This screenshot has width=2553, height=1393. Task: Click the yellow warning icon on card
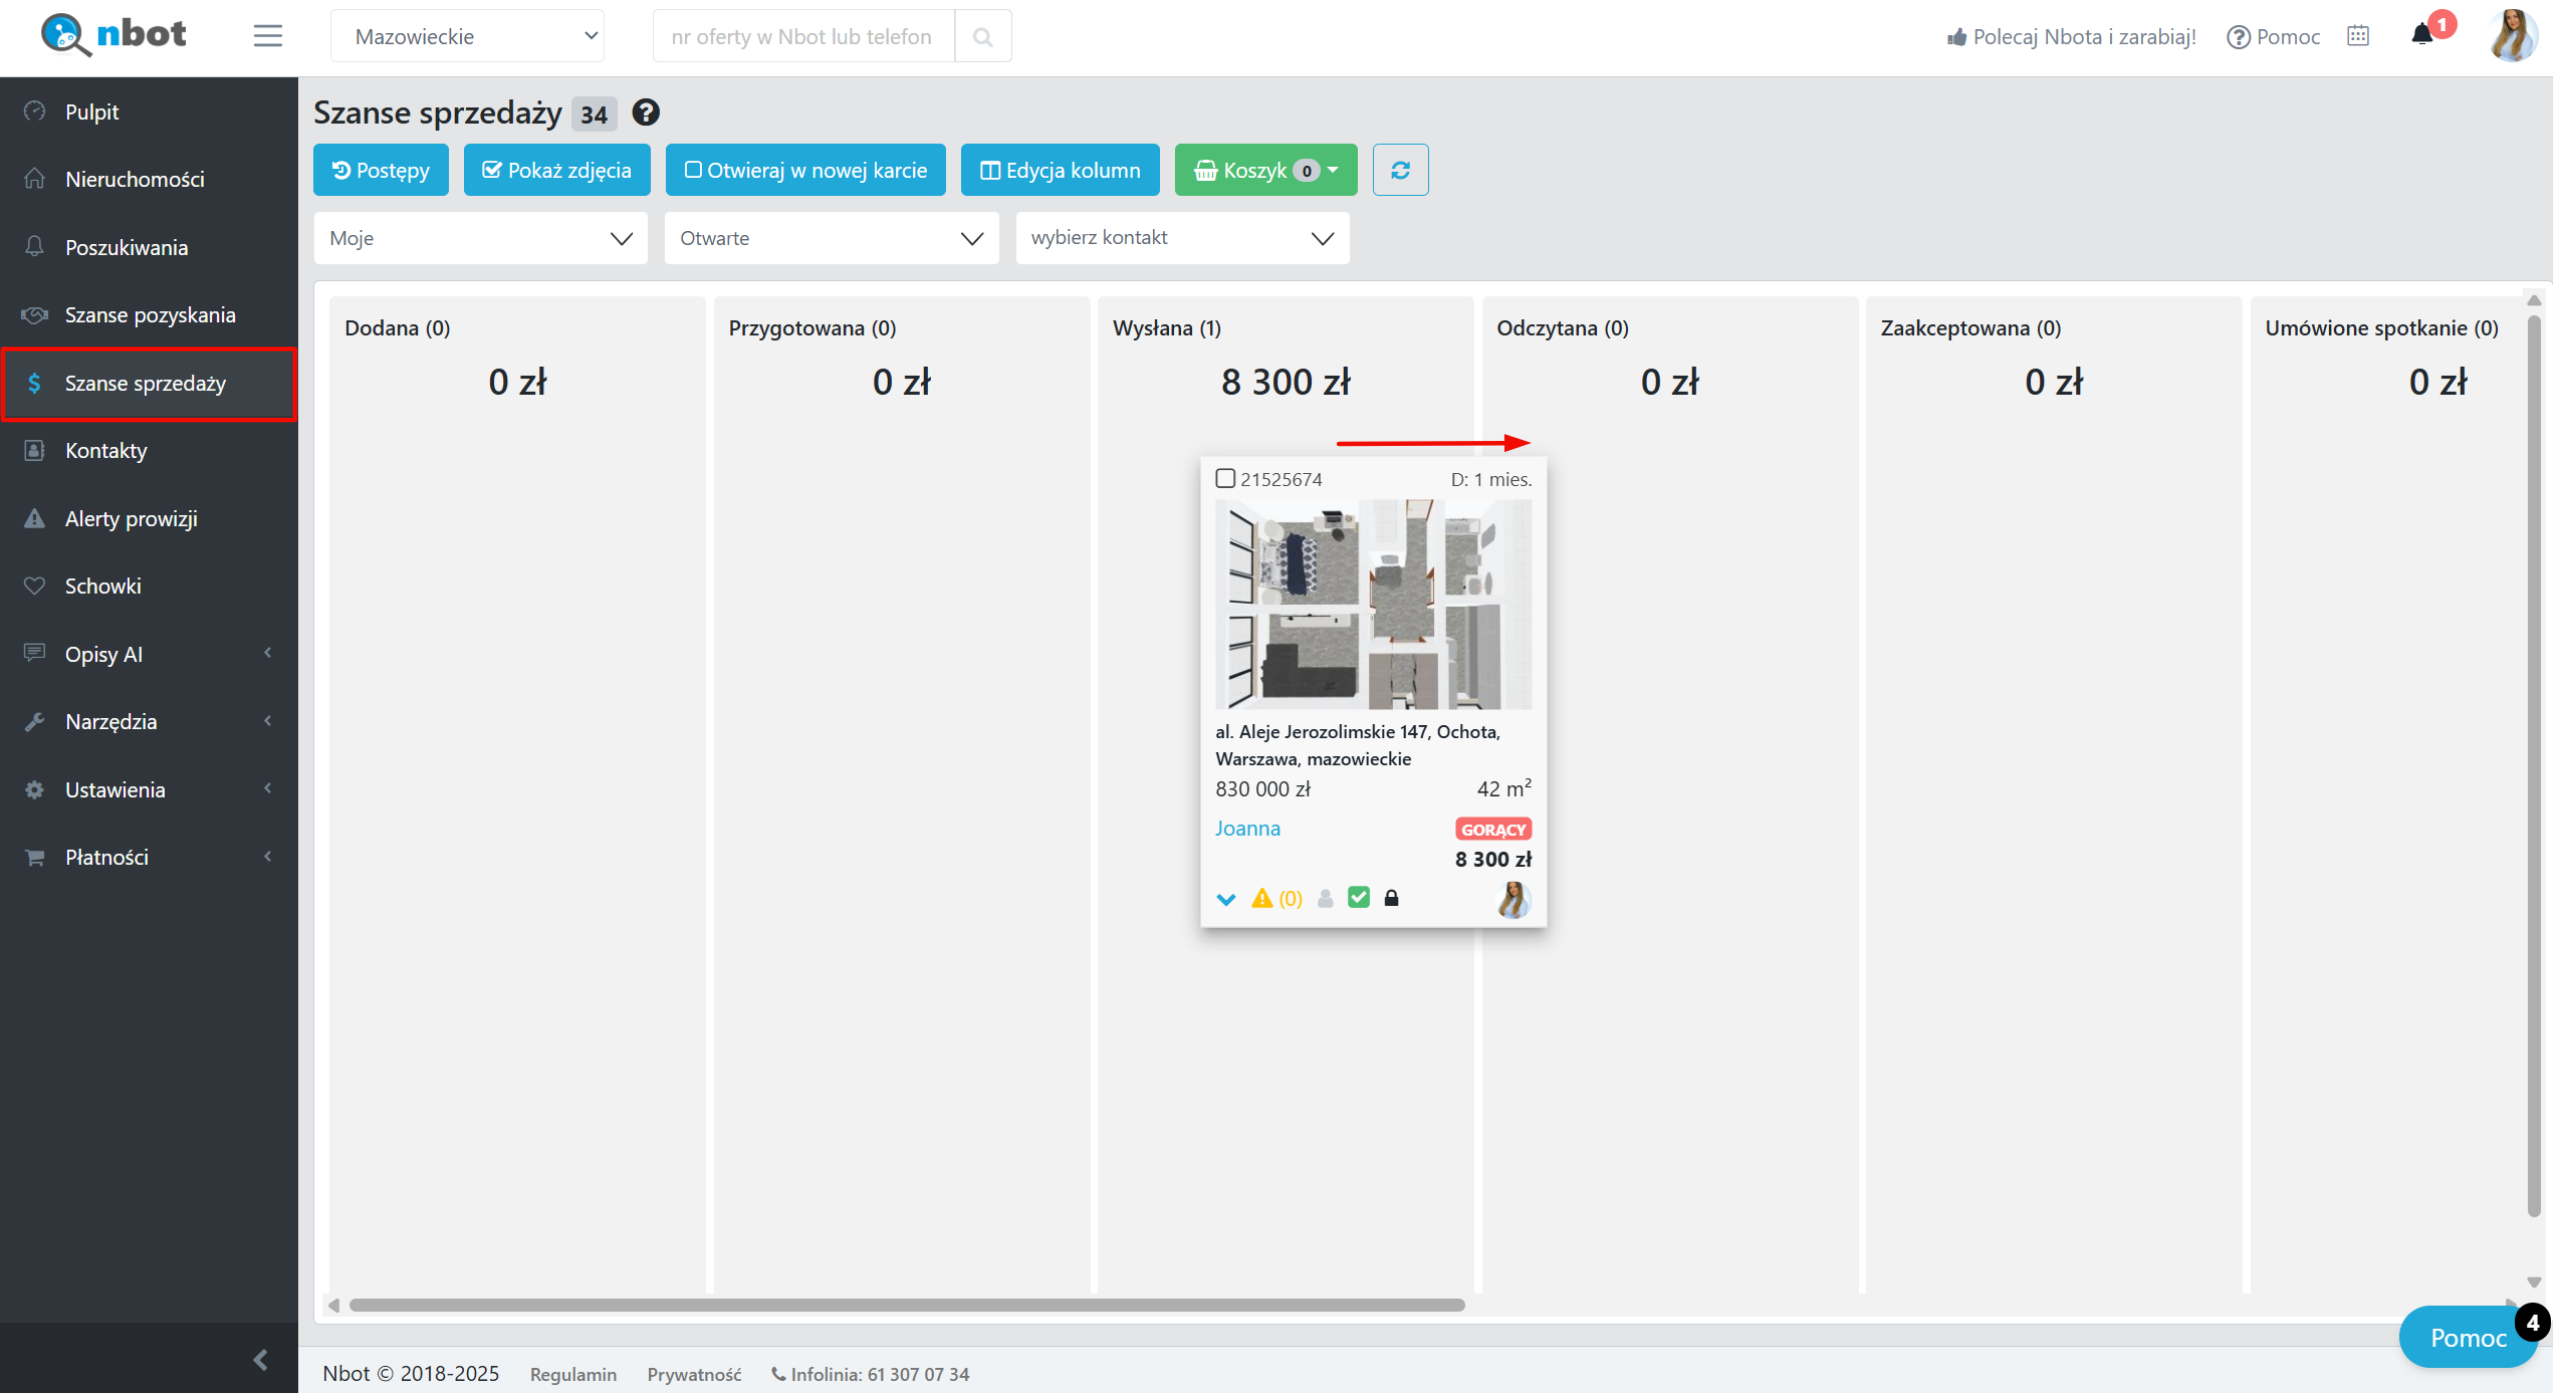pyautogui.click(x=1261, y=898)
